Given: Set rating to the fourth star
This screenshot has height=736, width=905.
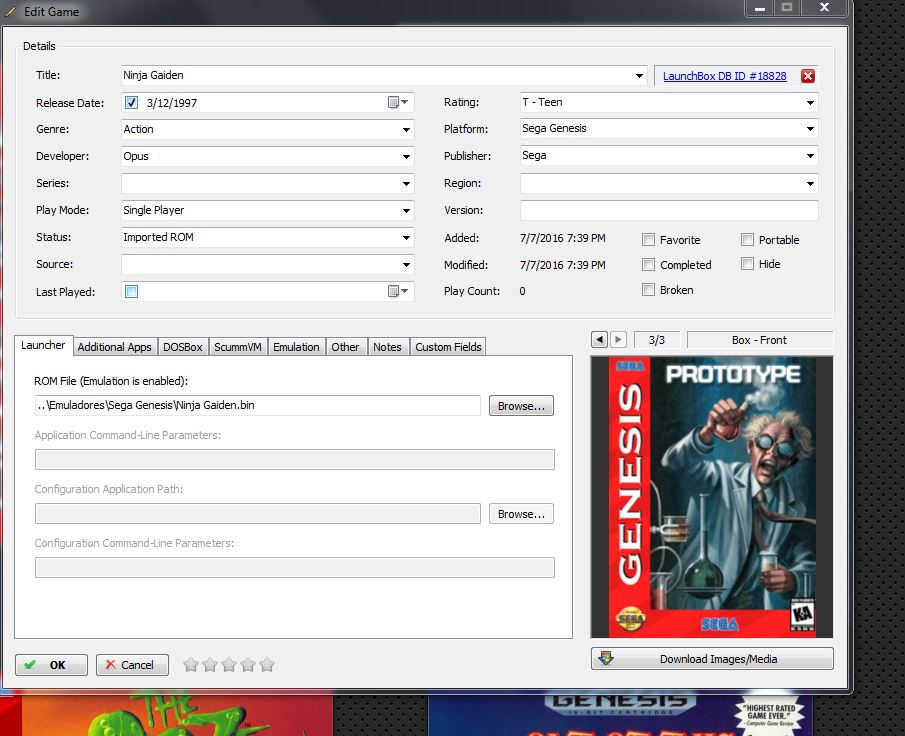Looking at the screenshot, I should tap(248, 665).
